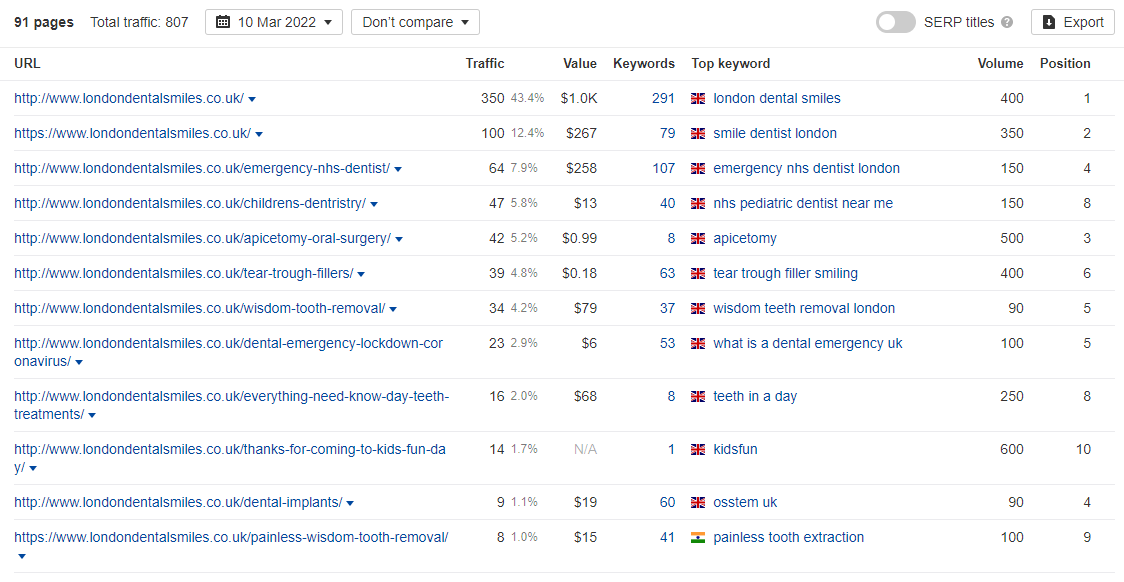Screen dimensions: 1124x582
Task: Expand the tear-trough-fillers URL dropdown arrow
Action: pyautogui.click(x=361, y=275)
